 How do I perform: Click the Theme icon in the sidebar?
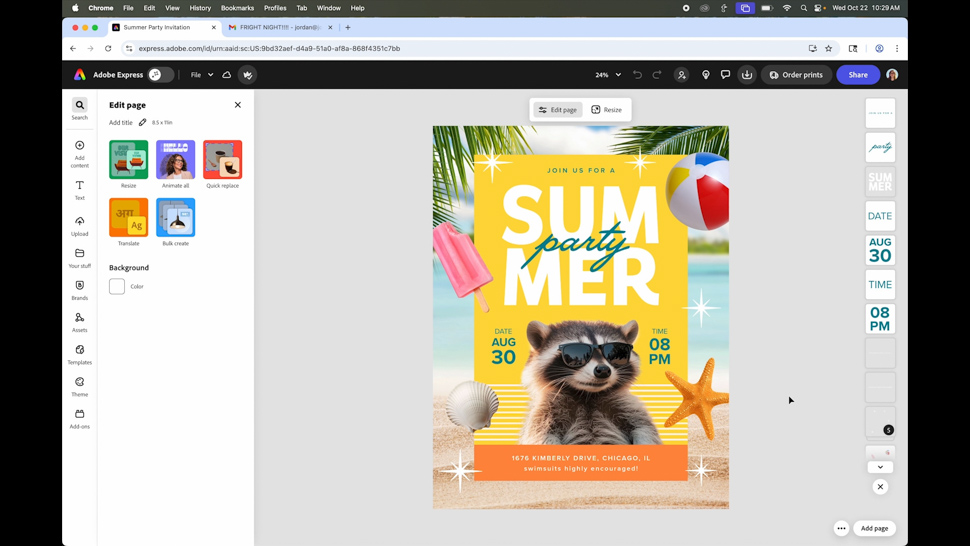[x=80, y=386]
